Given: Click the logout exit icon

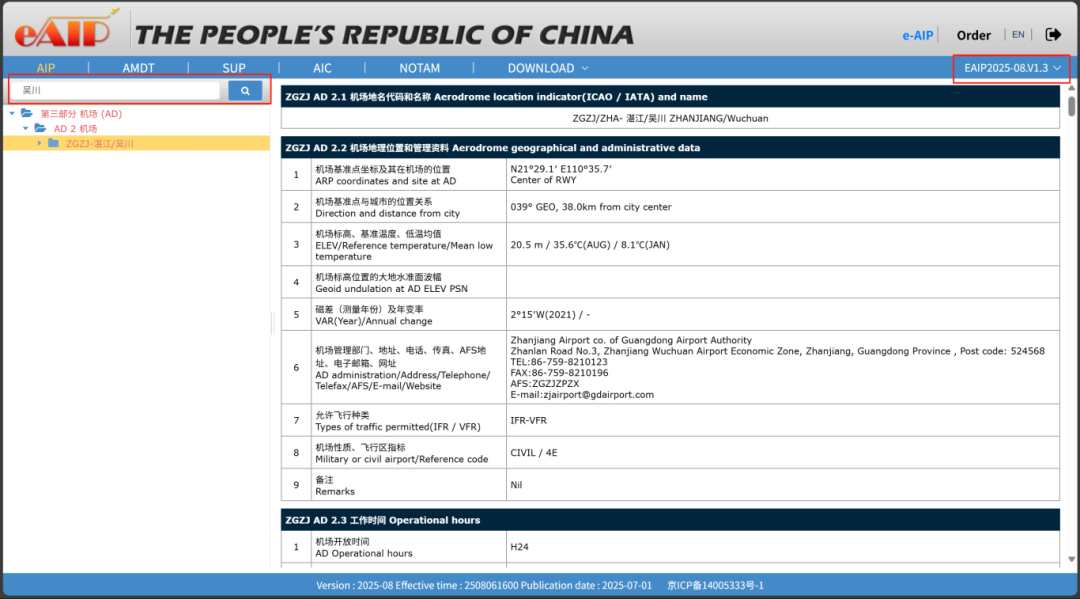Looking at the screenshot, I should pos(1053,35).
